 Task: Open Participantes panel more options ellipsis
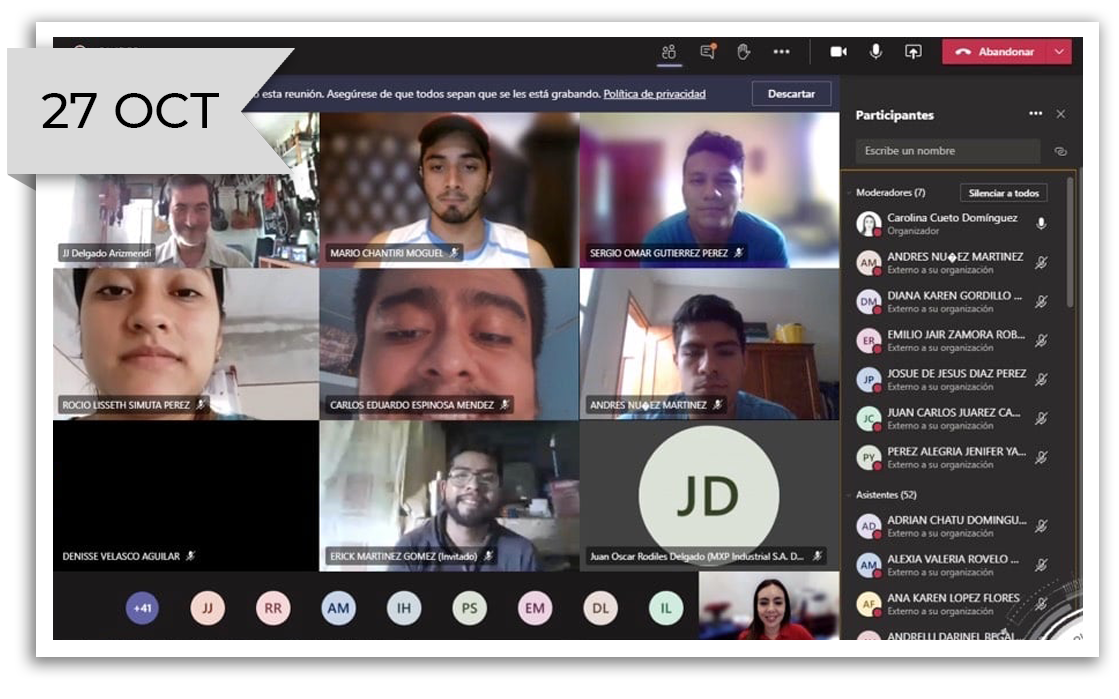coord(1036,114)
